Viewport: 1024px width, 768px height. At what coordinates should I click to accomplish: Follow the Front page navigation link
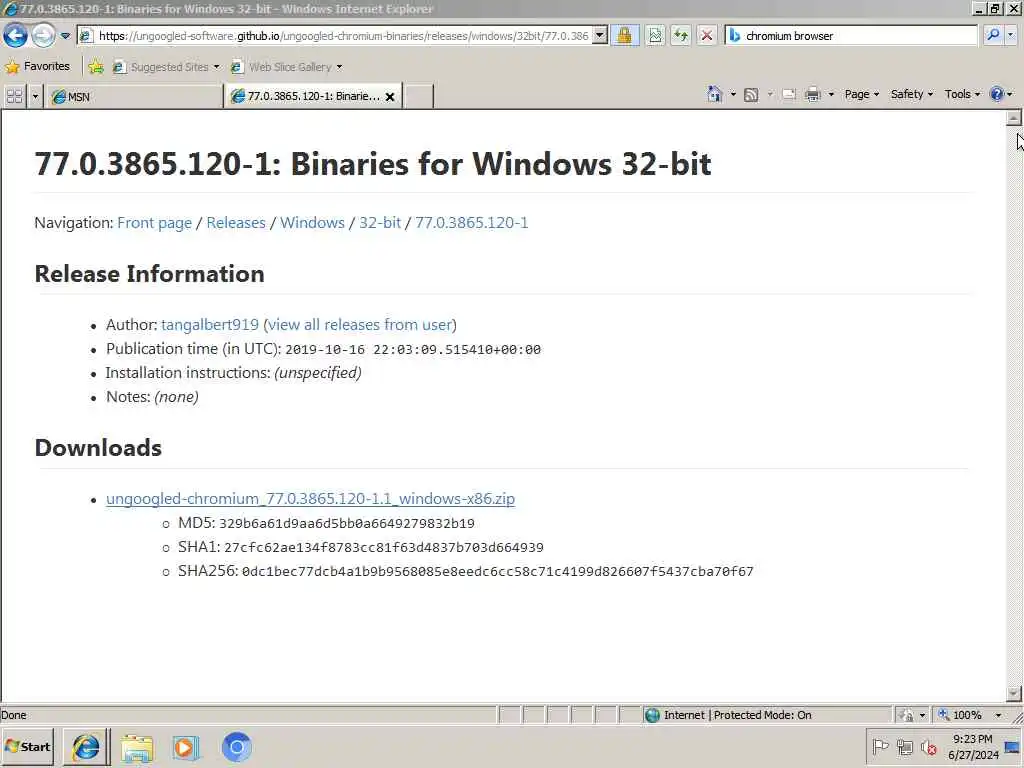[x=155, y=223]
